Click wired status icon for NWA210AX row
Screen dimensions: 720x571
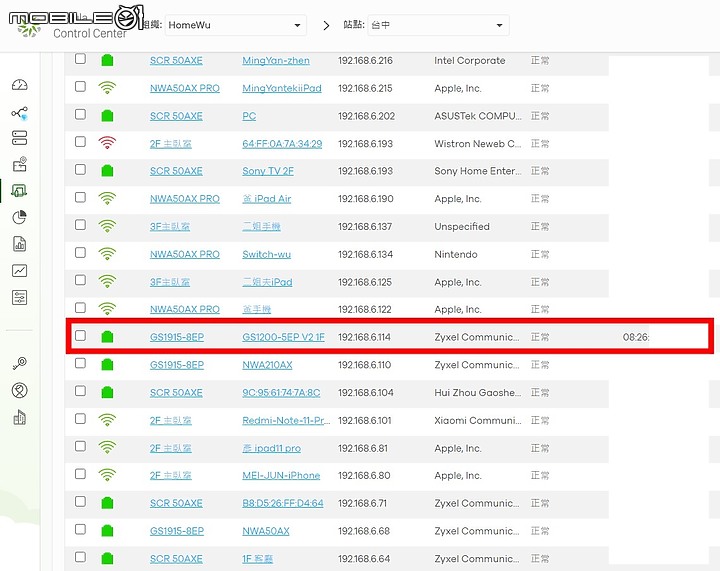pyautogui.click(x=107, y=365)
